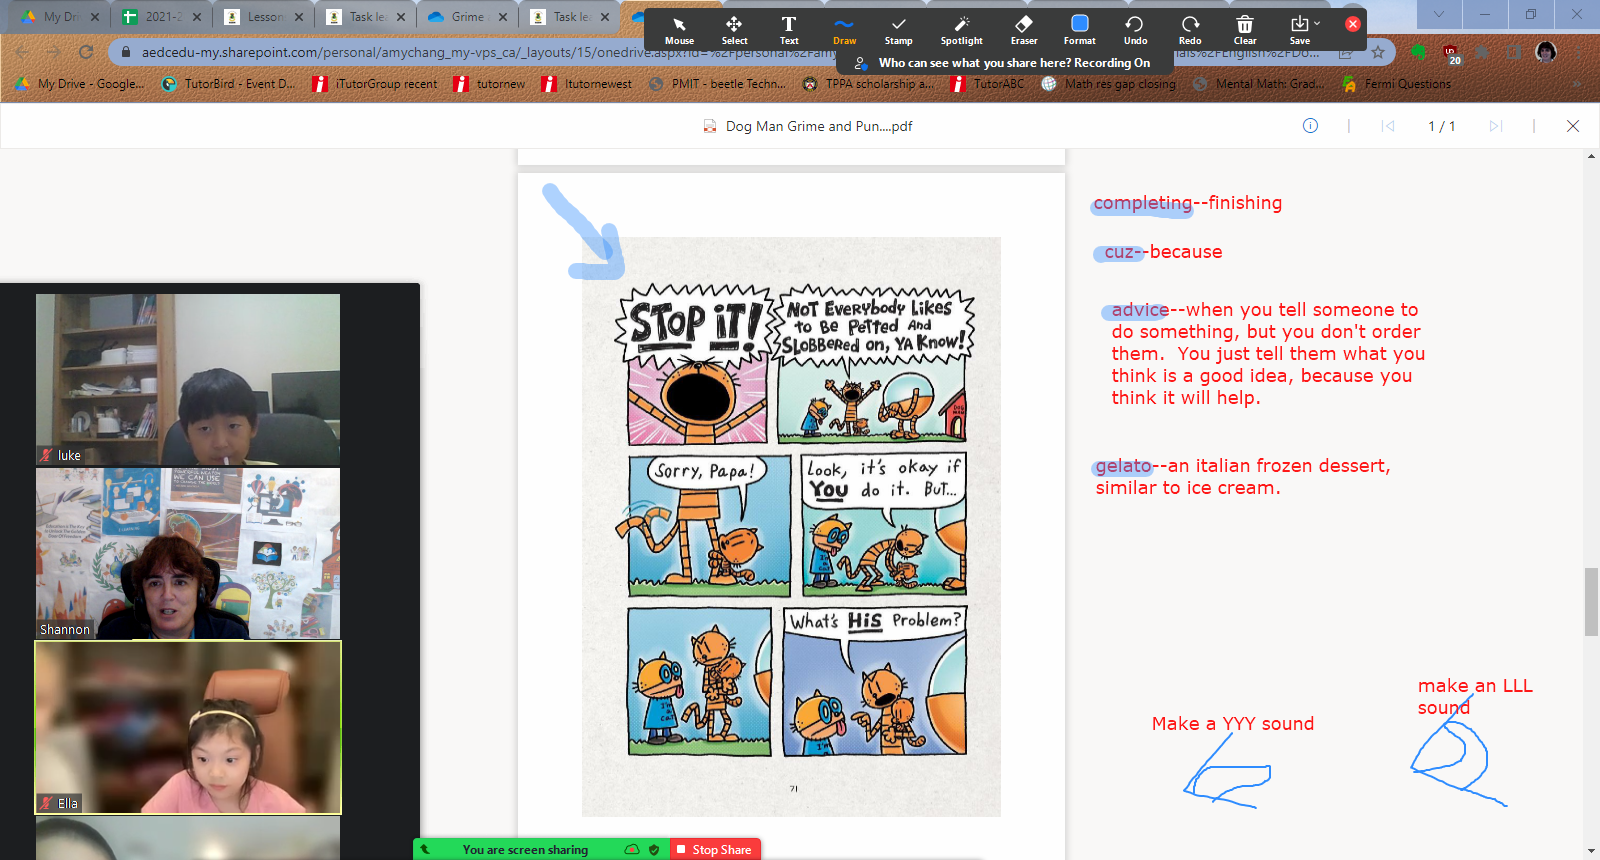The width and height of the screenshot is (1600, 860).
Task: Close the 'Grime' browser tab
Action: (503, 17)
